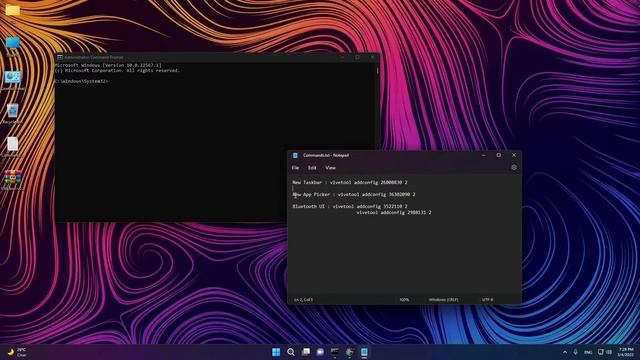This screenshot has width=640, height=360.
Task: Open Notepad settings gear icon
Action: (514, 167)
